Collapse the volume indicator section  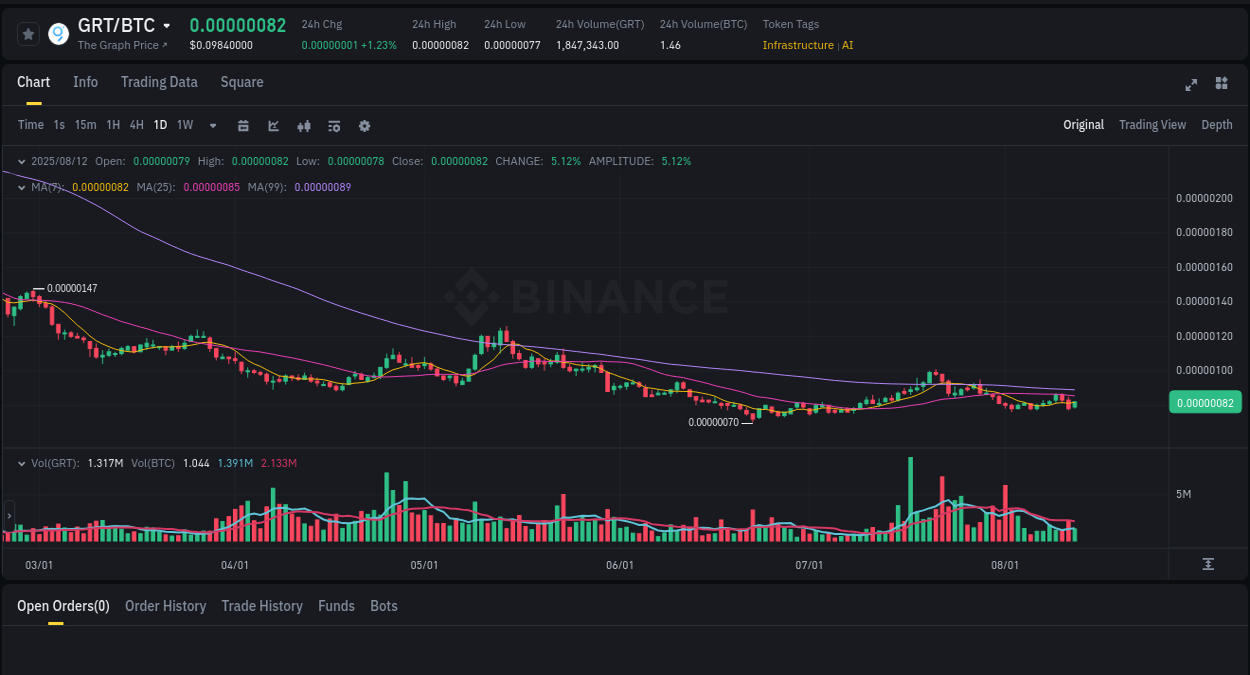[x=20, y=463]
